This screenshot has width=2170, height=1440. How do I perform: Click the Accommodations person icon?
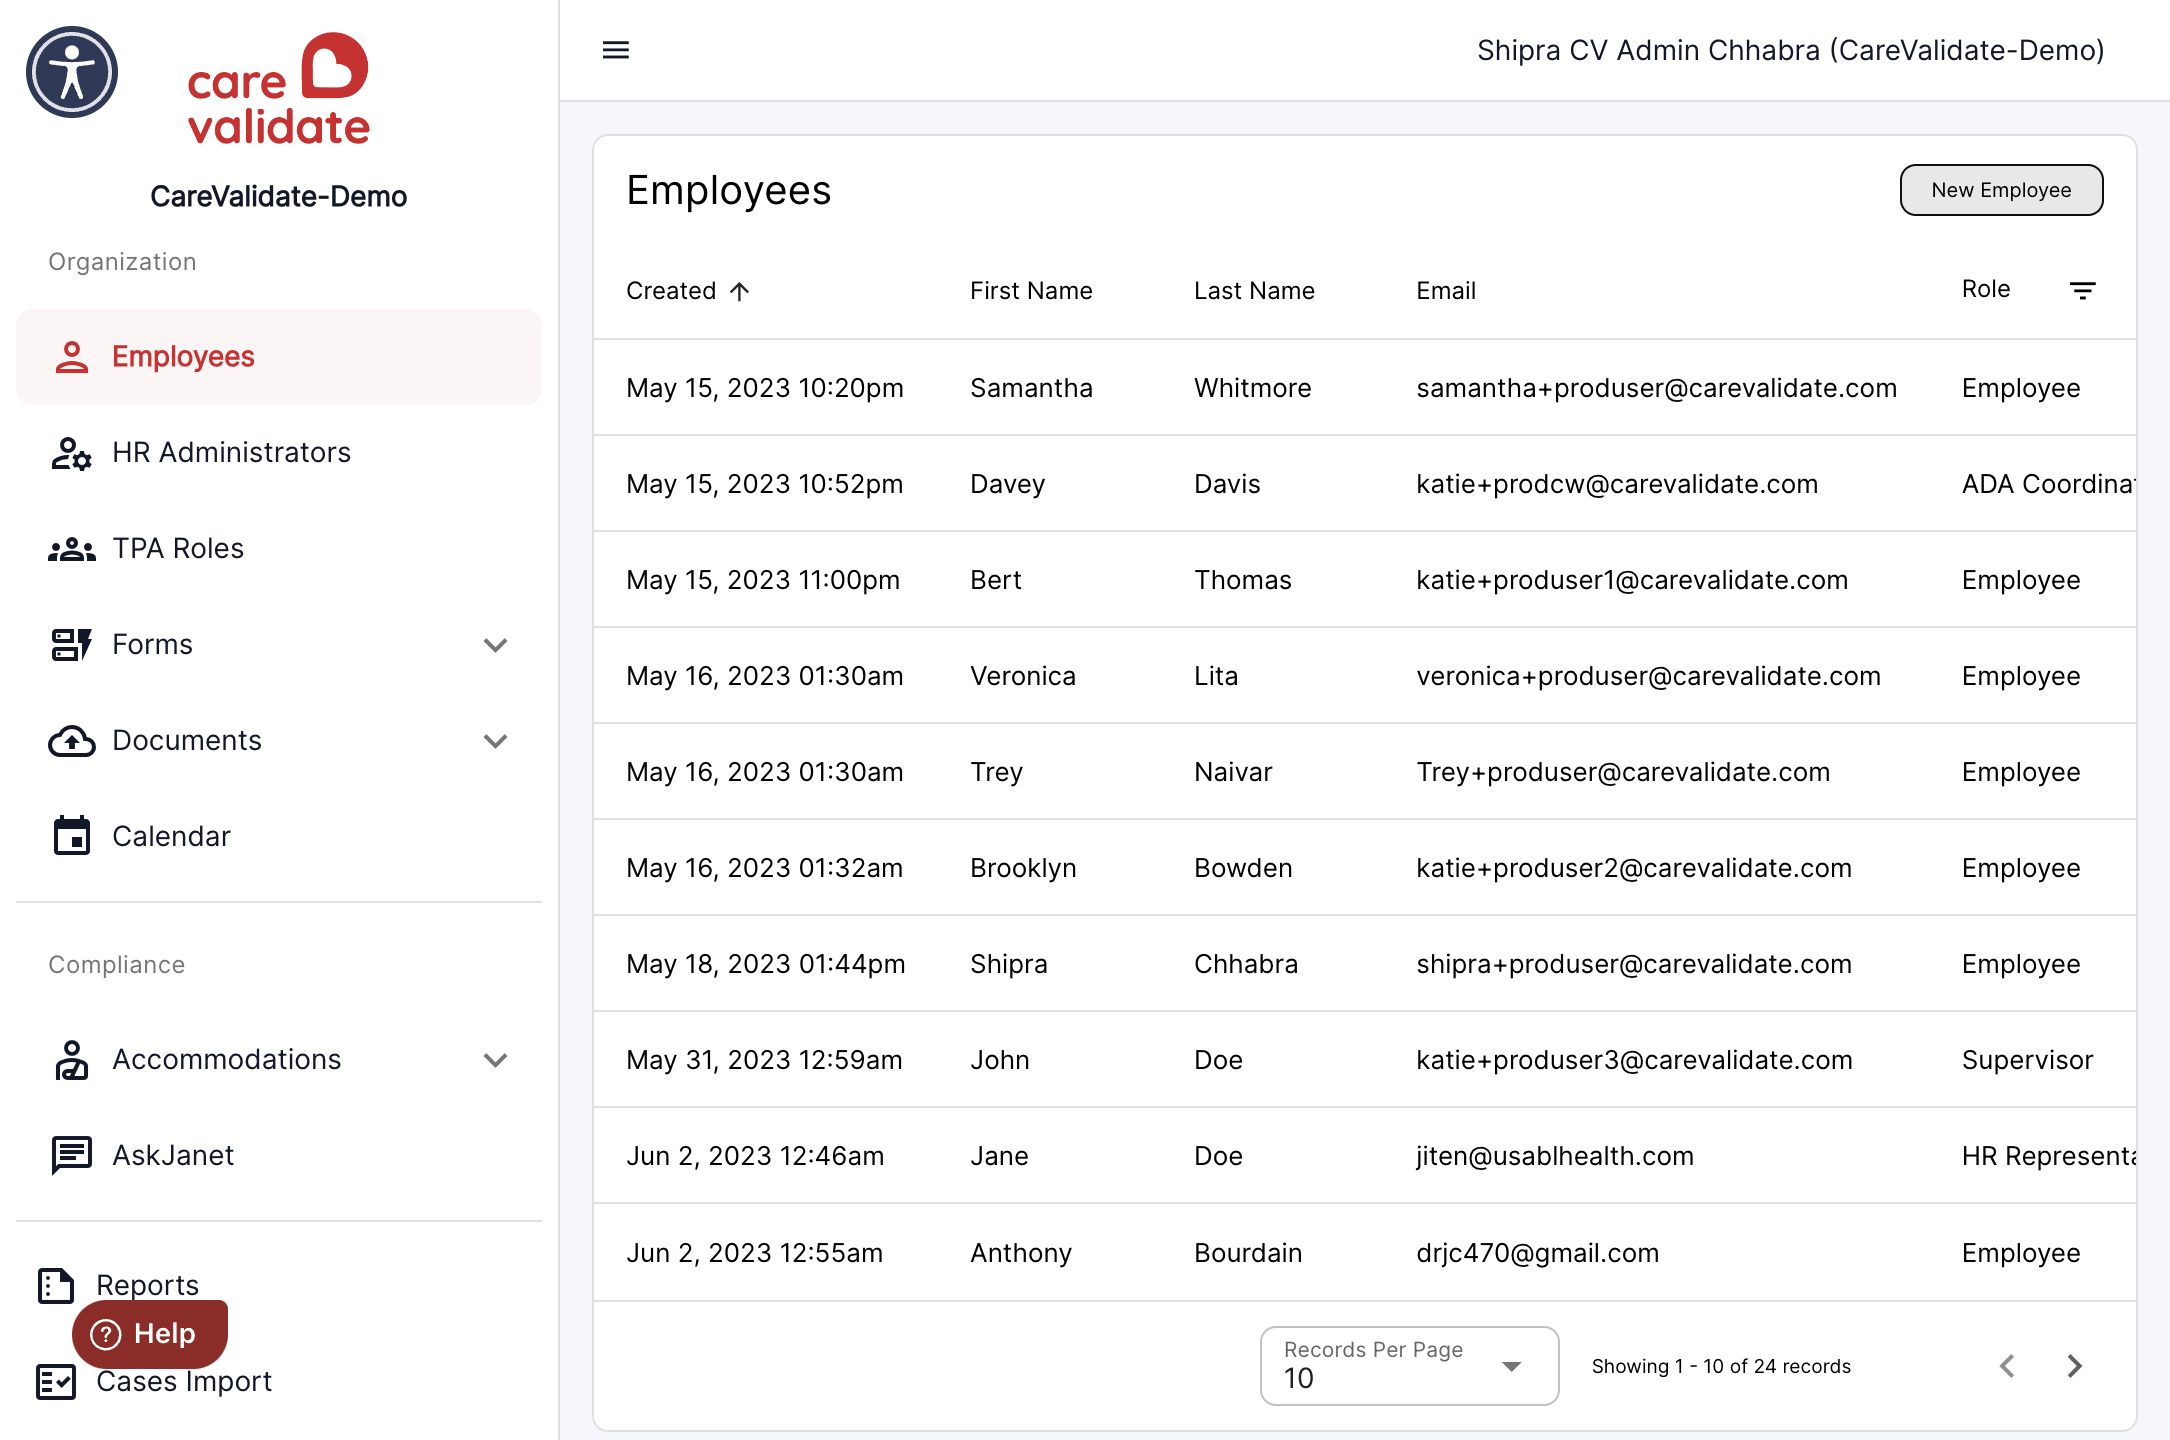(x=72, y=1060)
